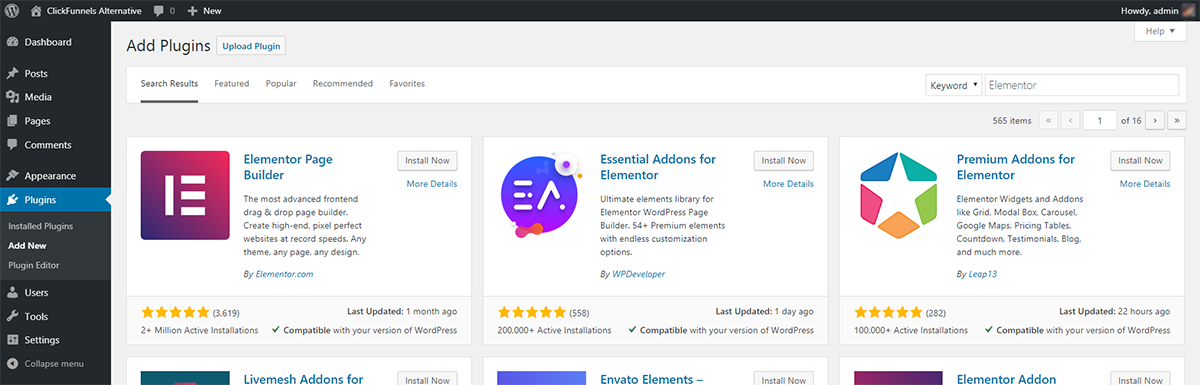Switch to the Popular tab
Screen dimensions: 1200x385
pos(281,84)
